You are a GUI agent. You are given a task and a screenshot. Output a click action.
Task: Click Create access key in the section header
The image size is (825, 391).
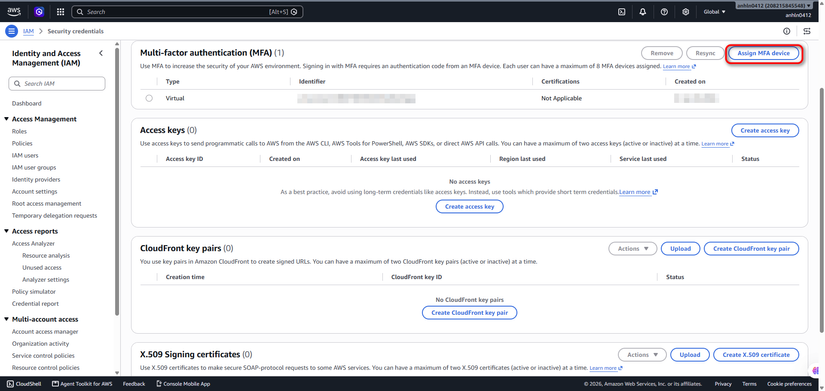[765, 131]
